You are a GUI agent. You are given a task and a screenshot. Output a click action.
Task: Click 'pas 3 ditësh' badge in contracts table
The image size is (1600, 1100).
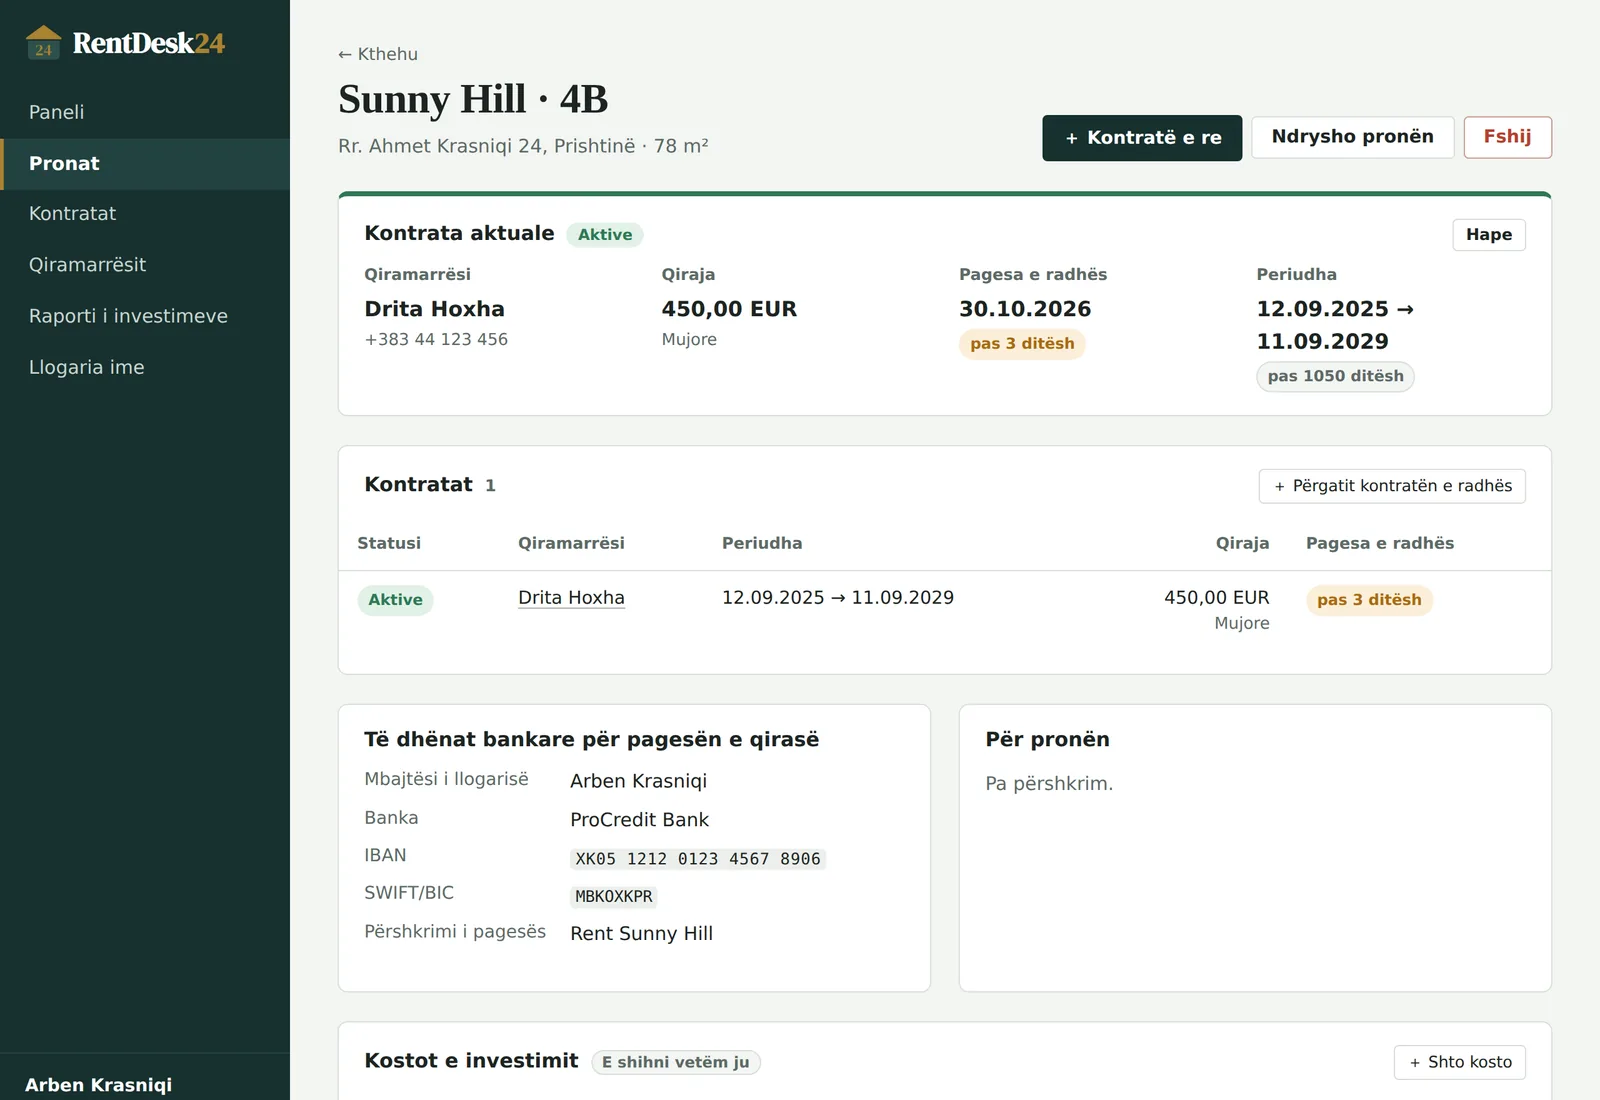pyautogui.click(x=1369, y=600)
